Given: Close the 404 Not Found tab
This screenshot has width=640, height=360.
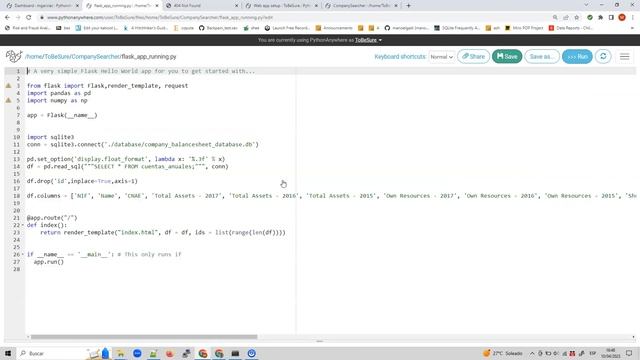Looking at the screenshot, I should click(236, 6).
